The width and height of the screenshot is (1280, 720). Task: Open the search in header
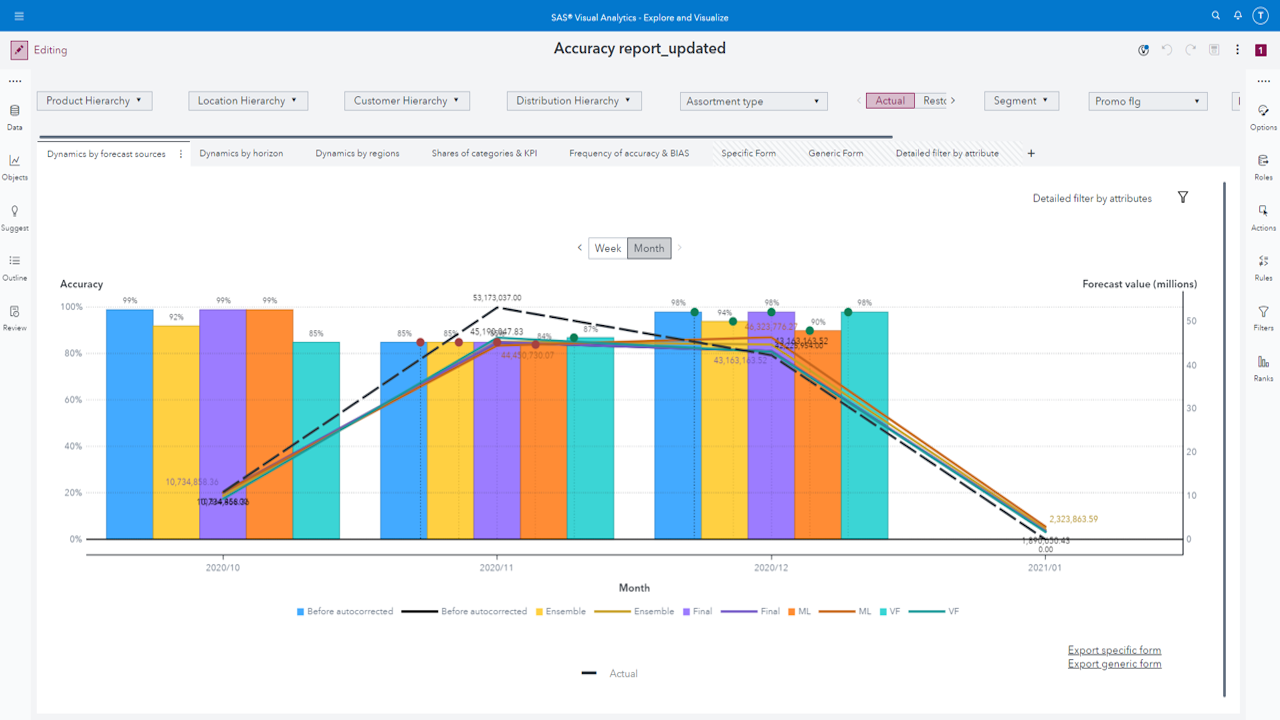pyautogui.click(x=1216, y=16)
